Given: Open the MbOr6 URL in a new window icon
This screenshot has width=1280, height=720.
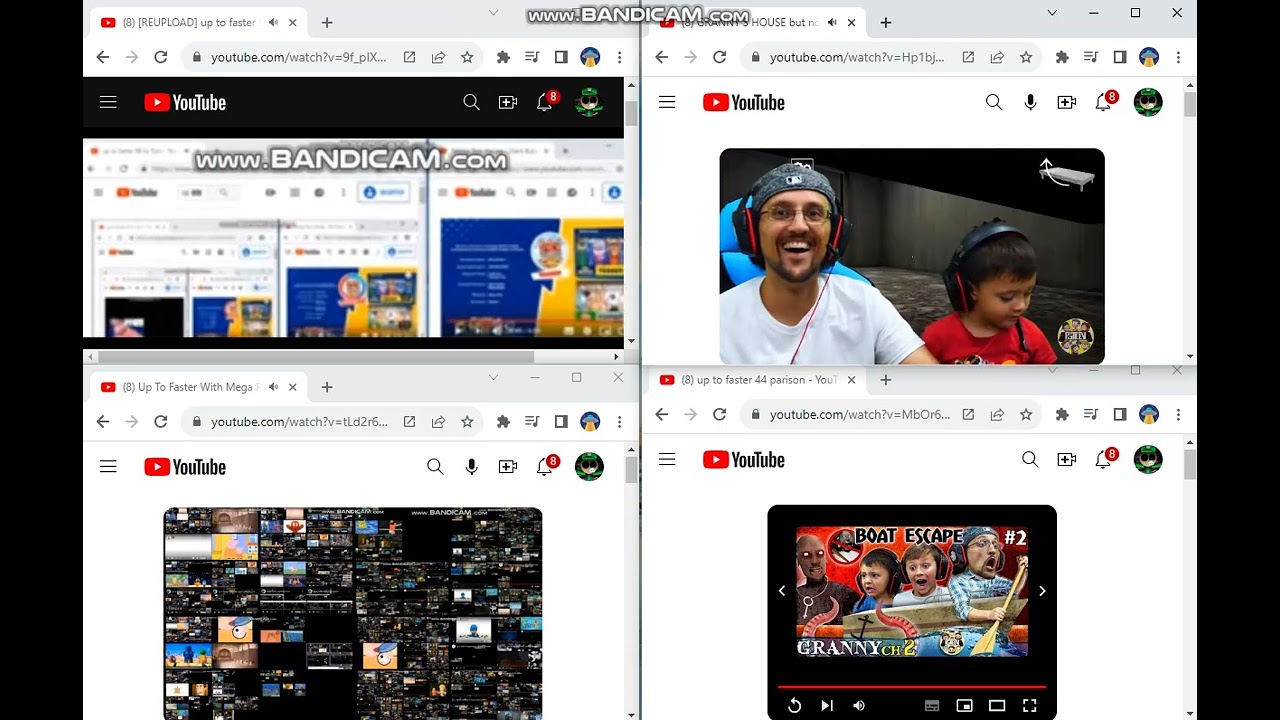Looking at the screenshot, I should coord(968,414).
